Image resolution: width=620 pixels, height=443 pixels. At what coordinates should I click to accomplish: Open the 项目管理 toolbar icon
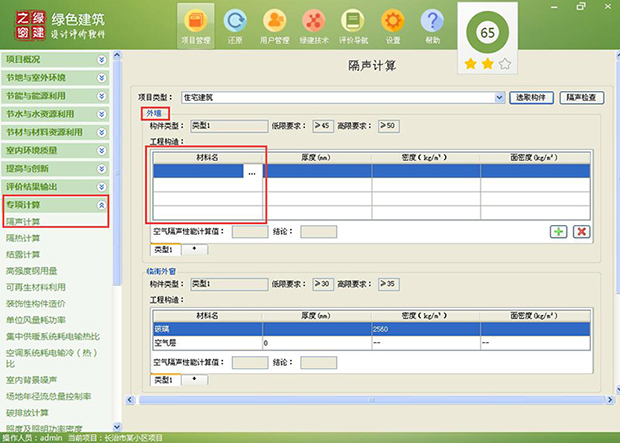[x=196, y=27]
